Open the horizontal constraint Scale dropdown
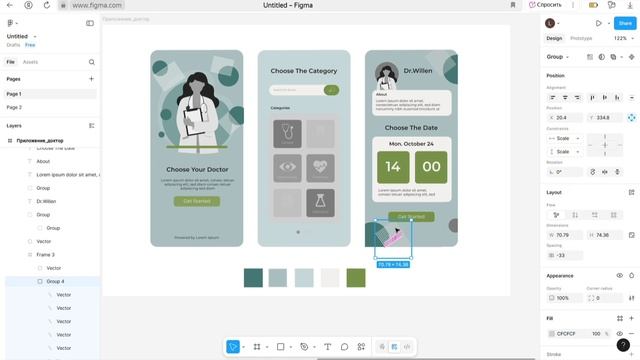The height and width of the screenshot is (360, 640). click(564, 138)
